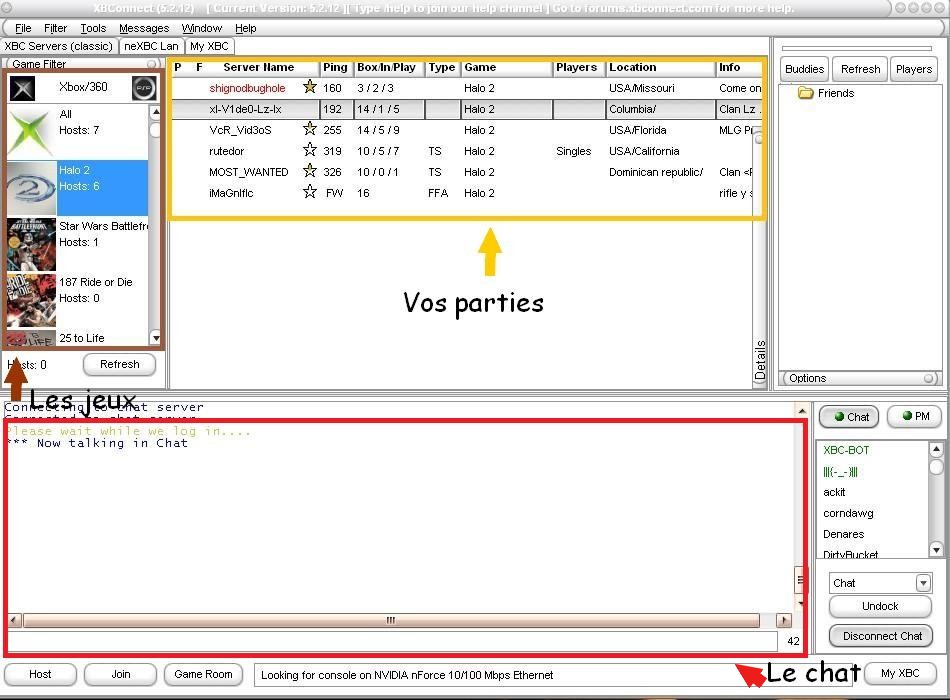Select the Xbox 360 console icon
The image size is (950, 700).
pos(144,88)
